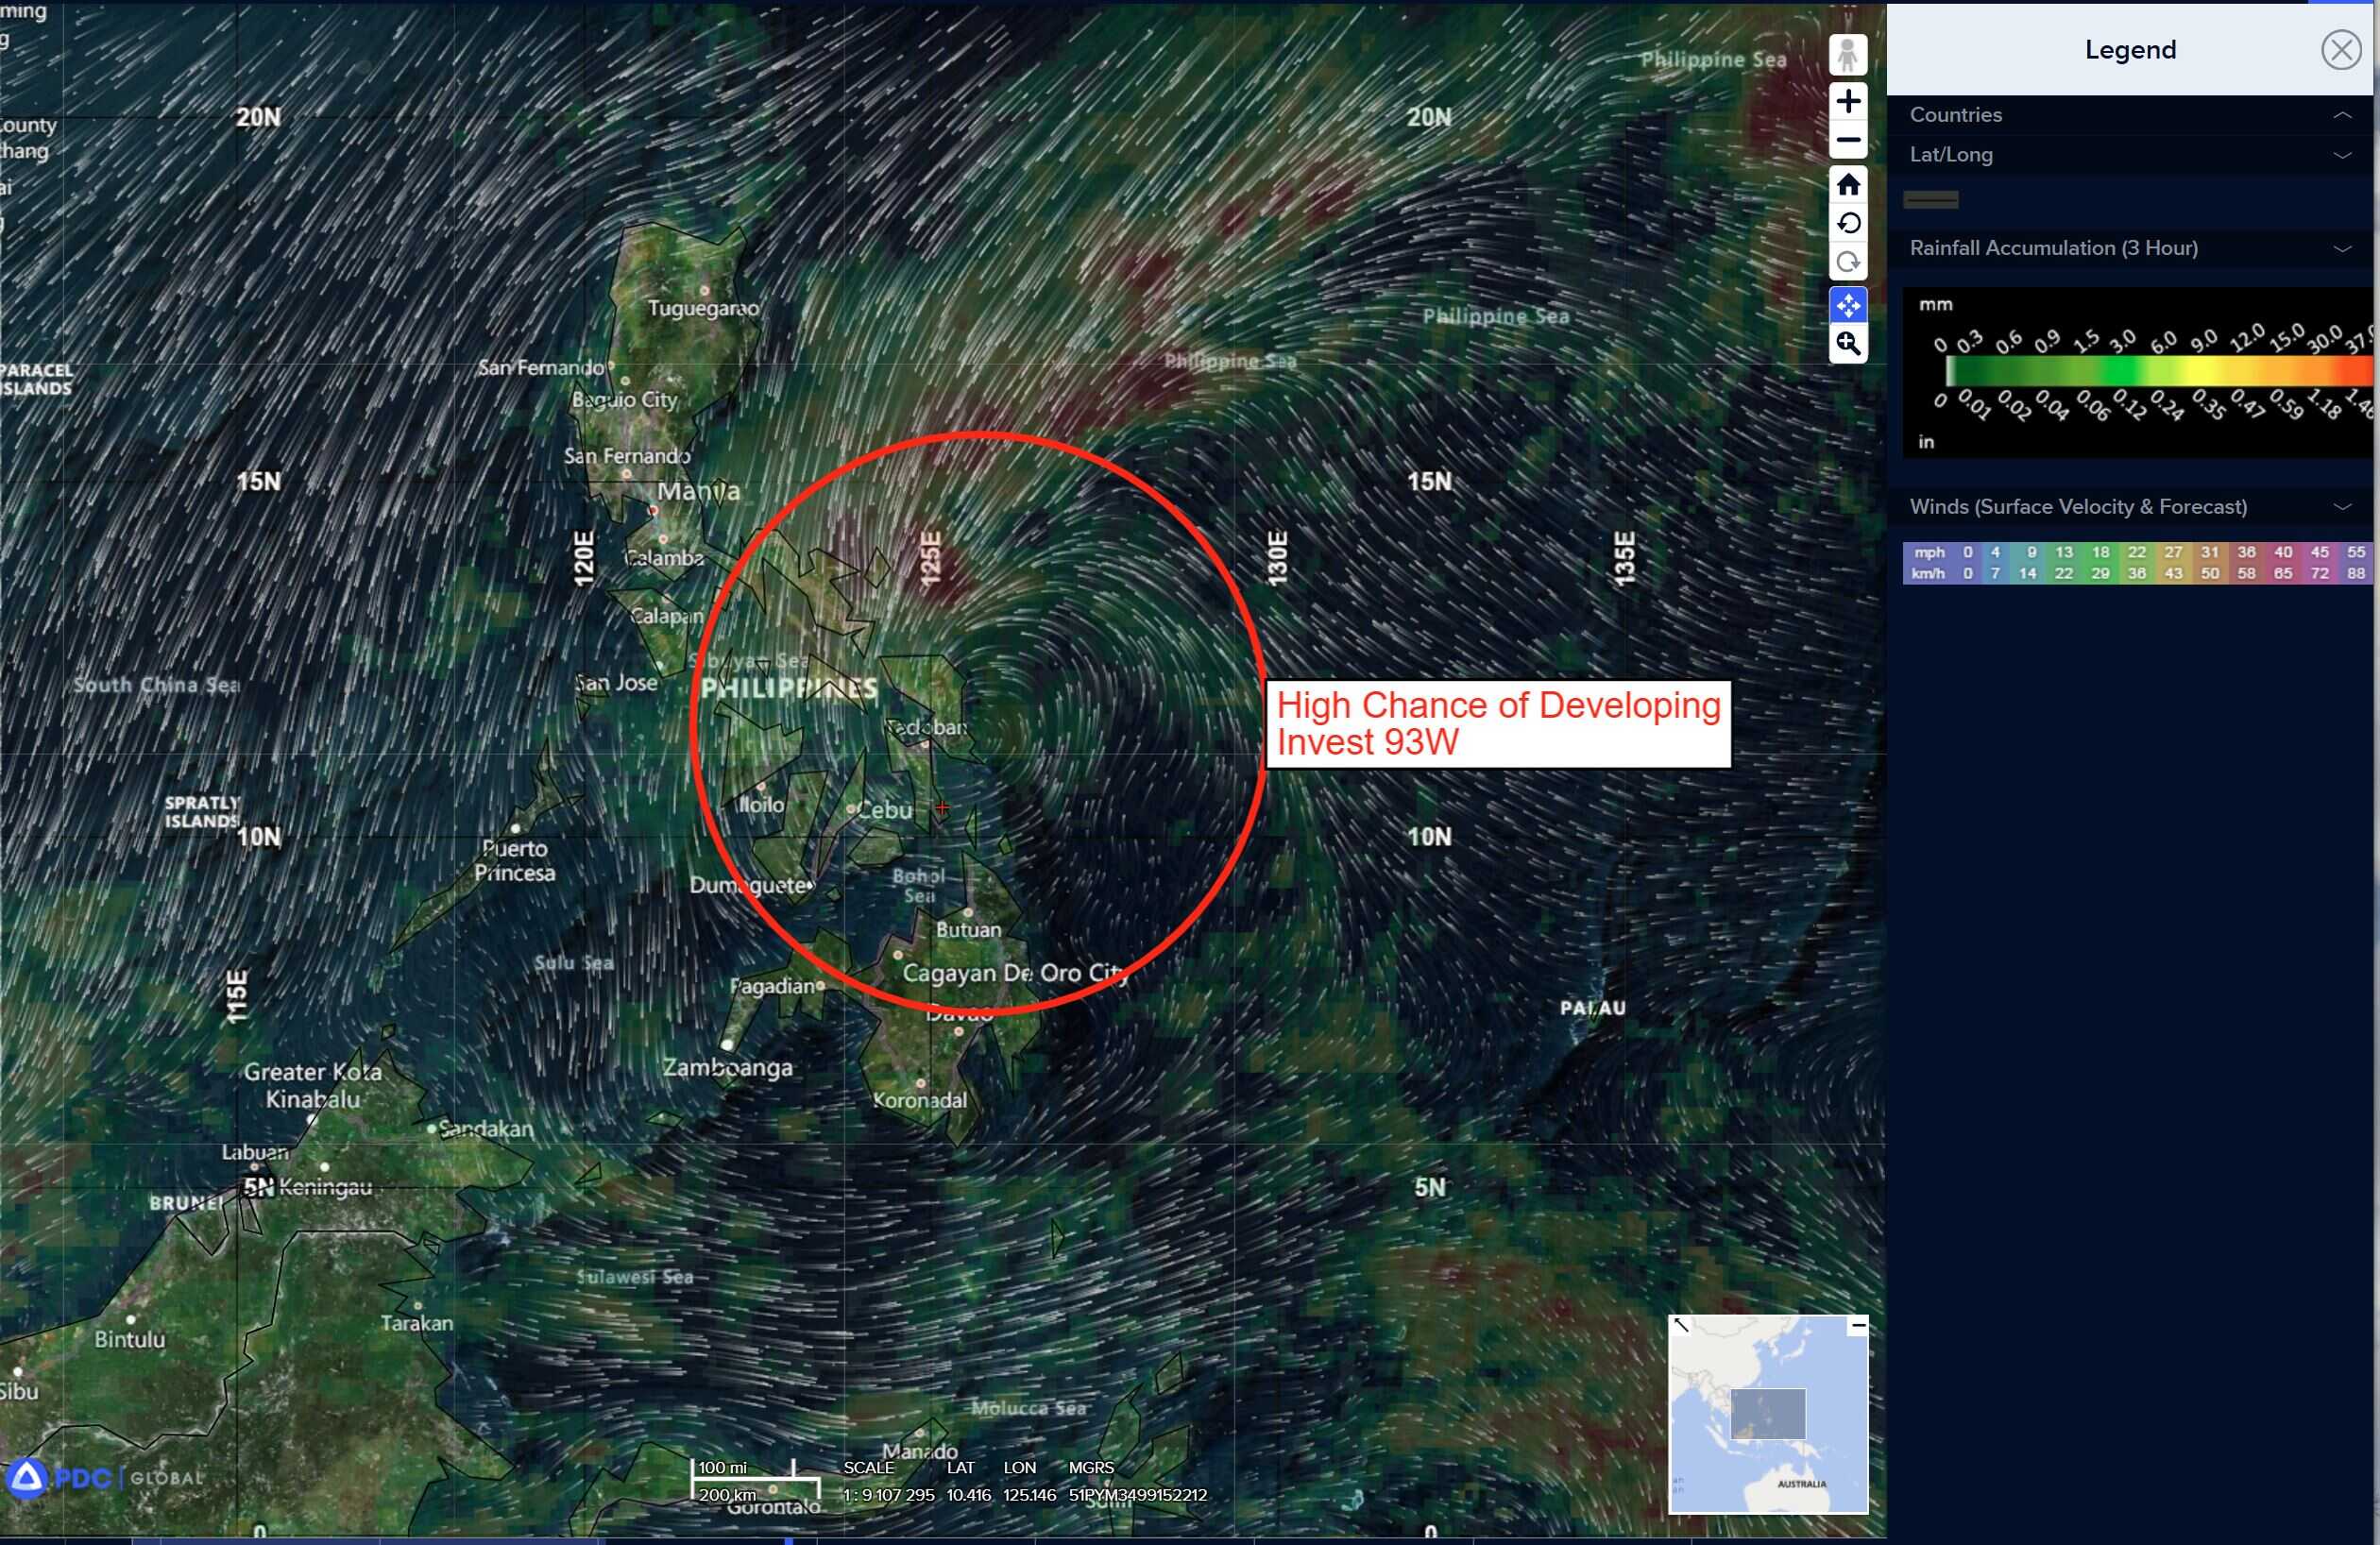Collapse Winds Surface Velocity section
Image resolution: width=2380 pixels, height=1545 pixels.
[x=2341, y=507]
